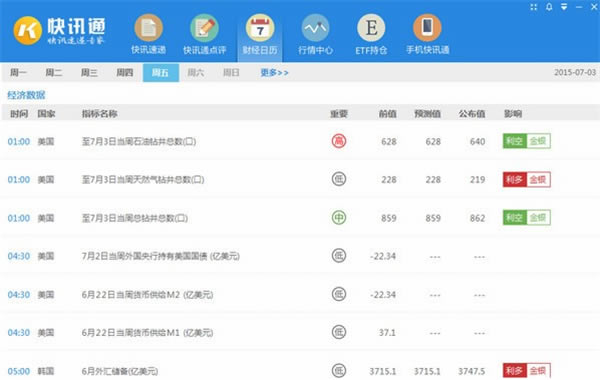Switch to 周日 tab
This screenshot has height=380, width=600.
coord(231,73)
